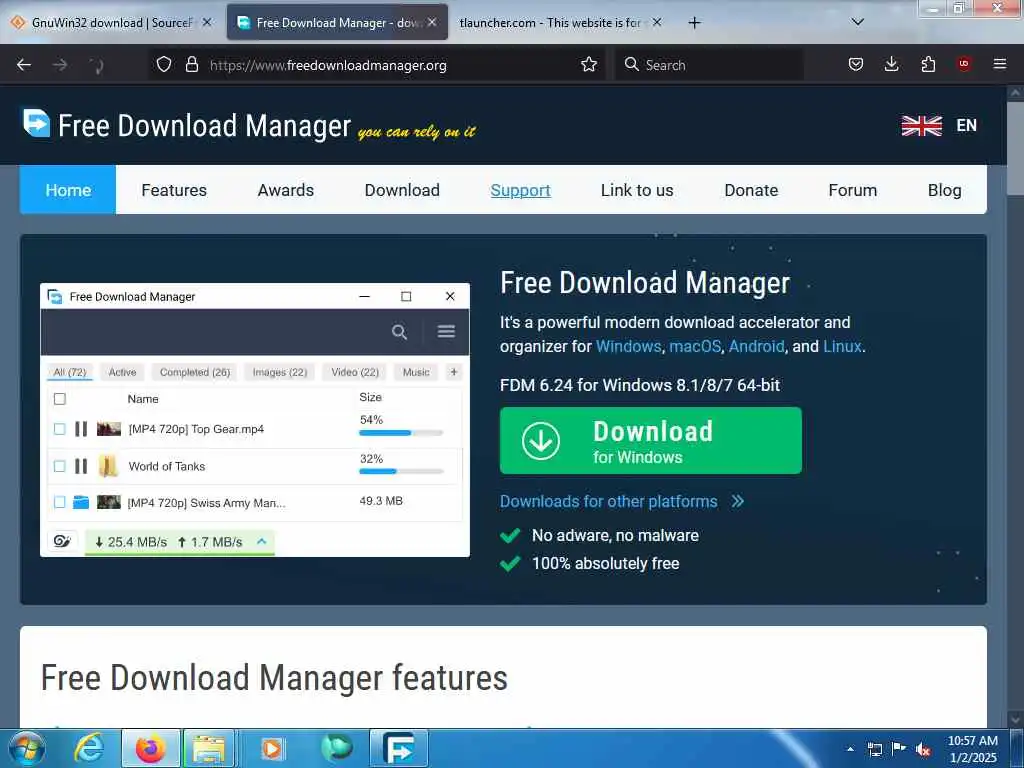Open the extensions puzzle icon
The height and width of the screenshot is (768, 1024).
[x=928, y=64]
